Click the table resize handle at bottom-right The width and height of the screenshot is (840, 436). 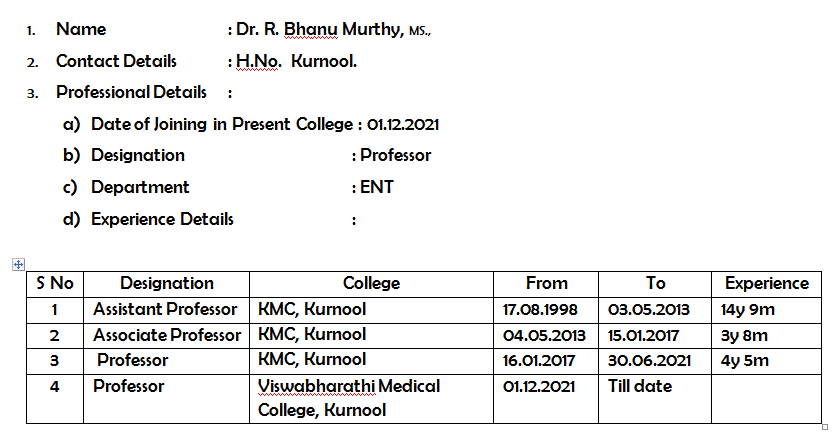pyautogui.click(x=825, y=427)
